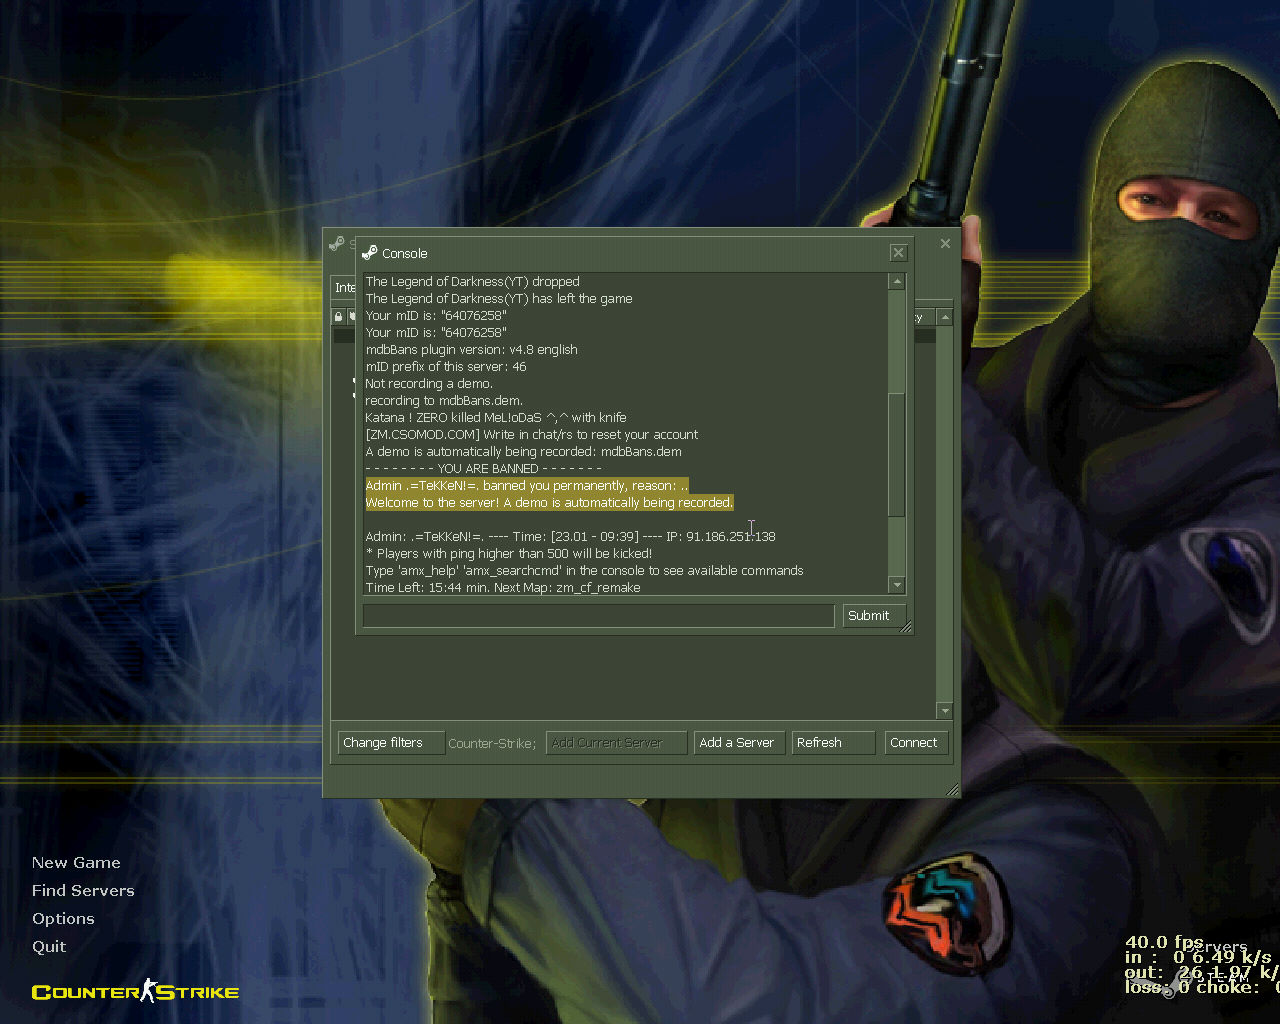Click the Steam icon in the Console title bar
The width and height of the screenshot is (1280, 1024).
(x=369, y=253)
